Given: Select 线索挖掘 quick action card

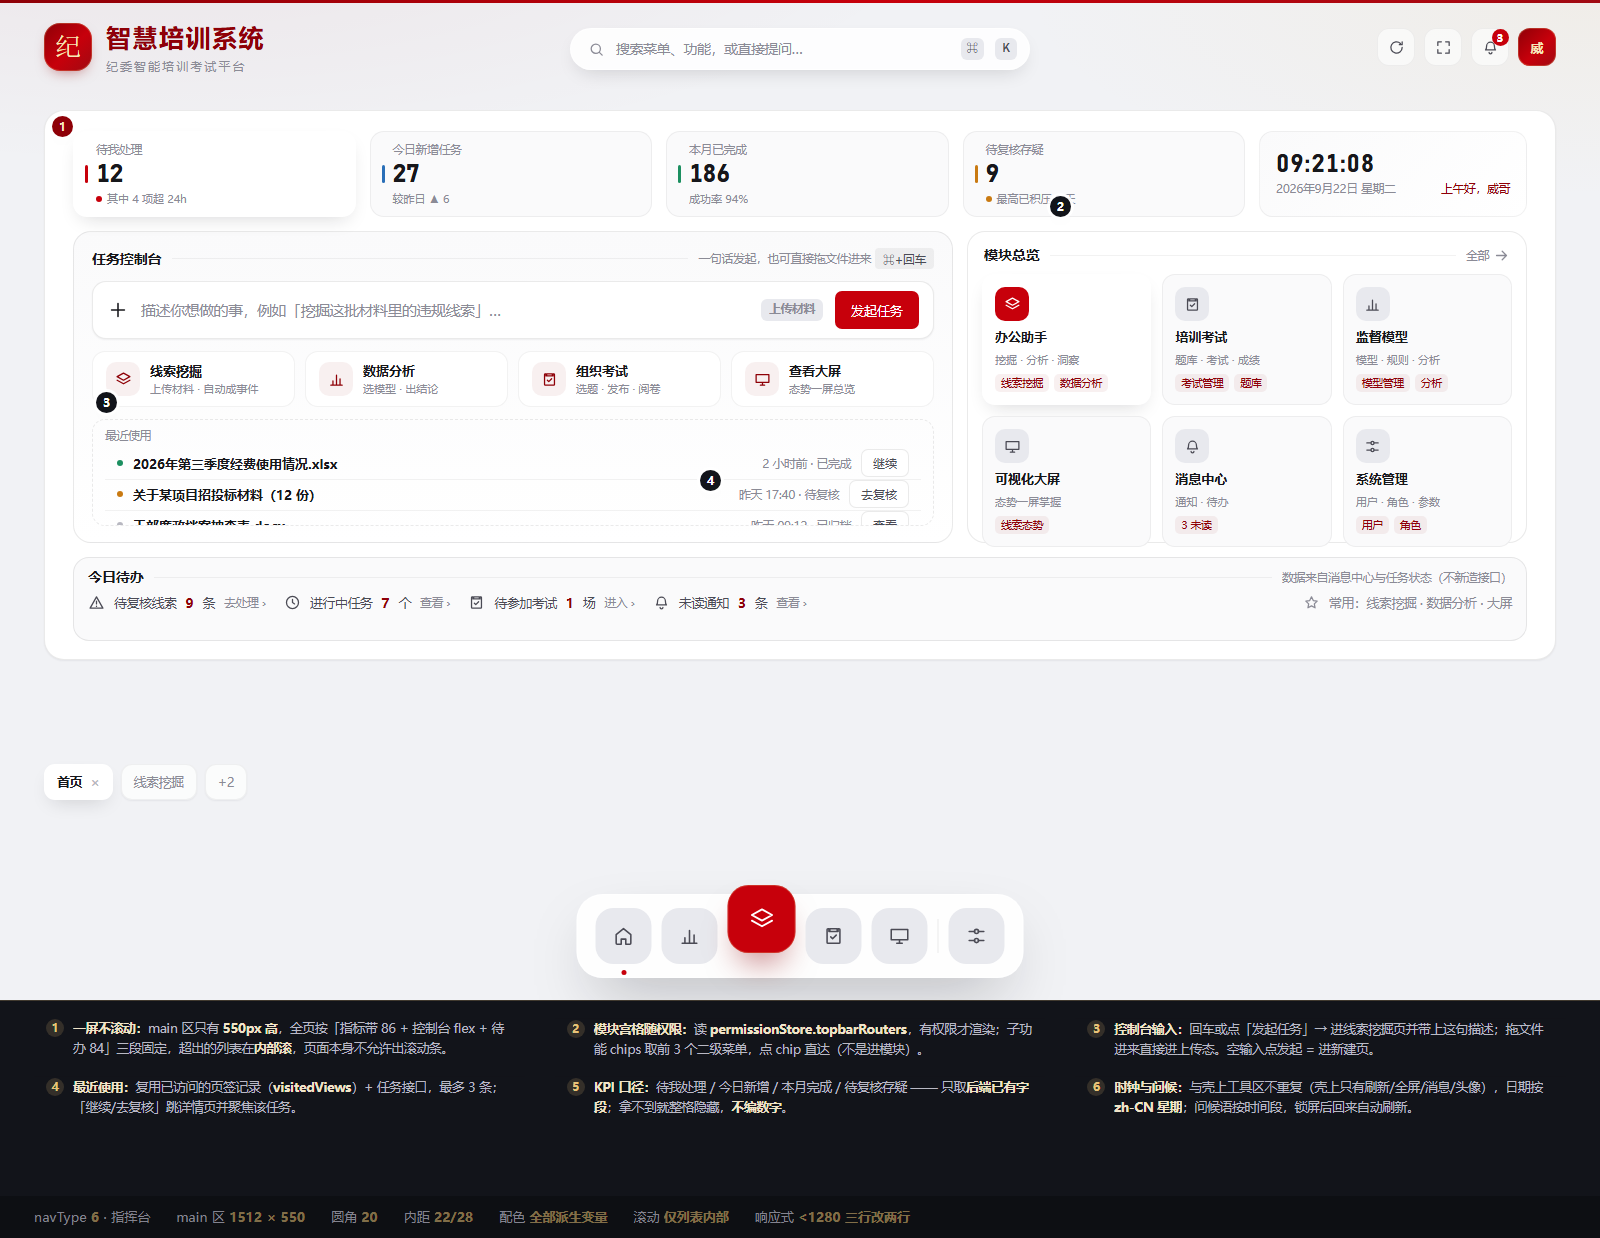Looking at the screenshot, I should point(193,379).
